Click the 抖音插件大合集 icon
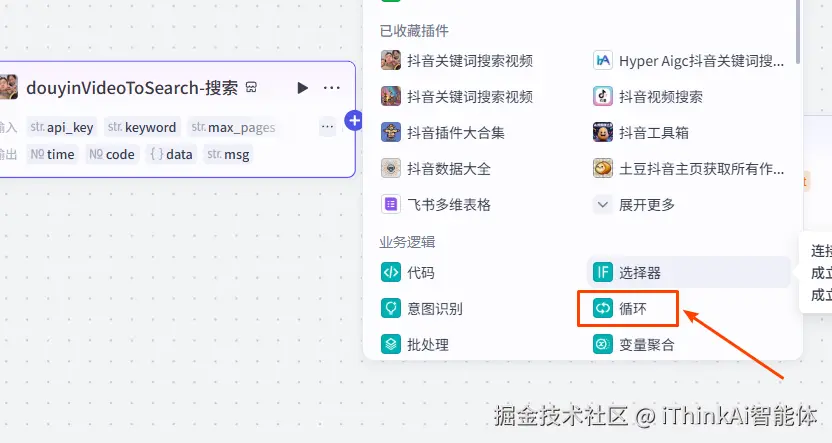 pos(391,133)
